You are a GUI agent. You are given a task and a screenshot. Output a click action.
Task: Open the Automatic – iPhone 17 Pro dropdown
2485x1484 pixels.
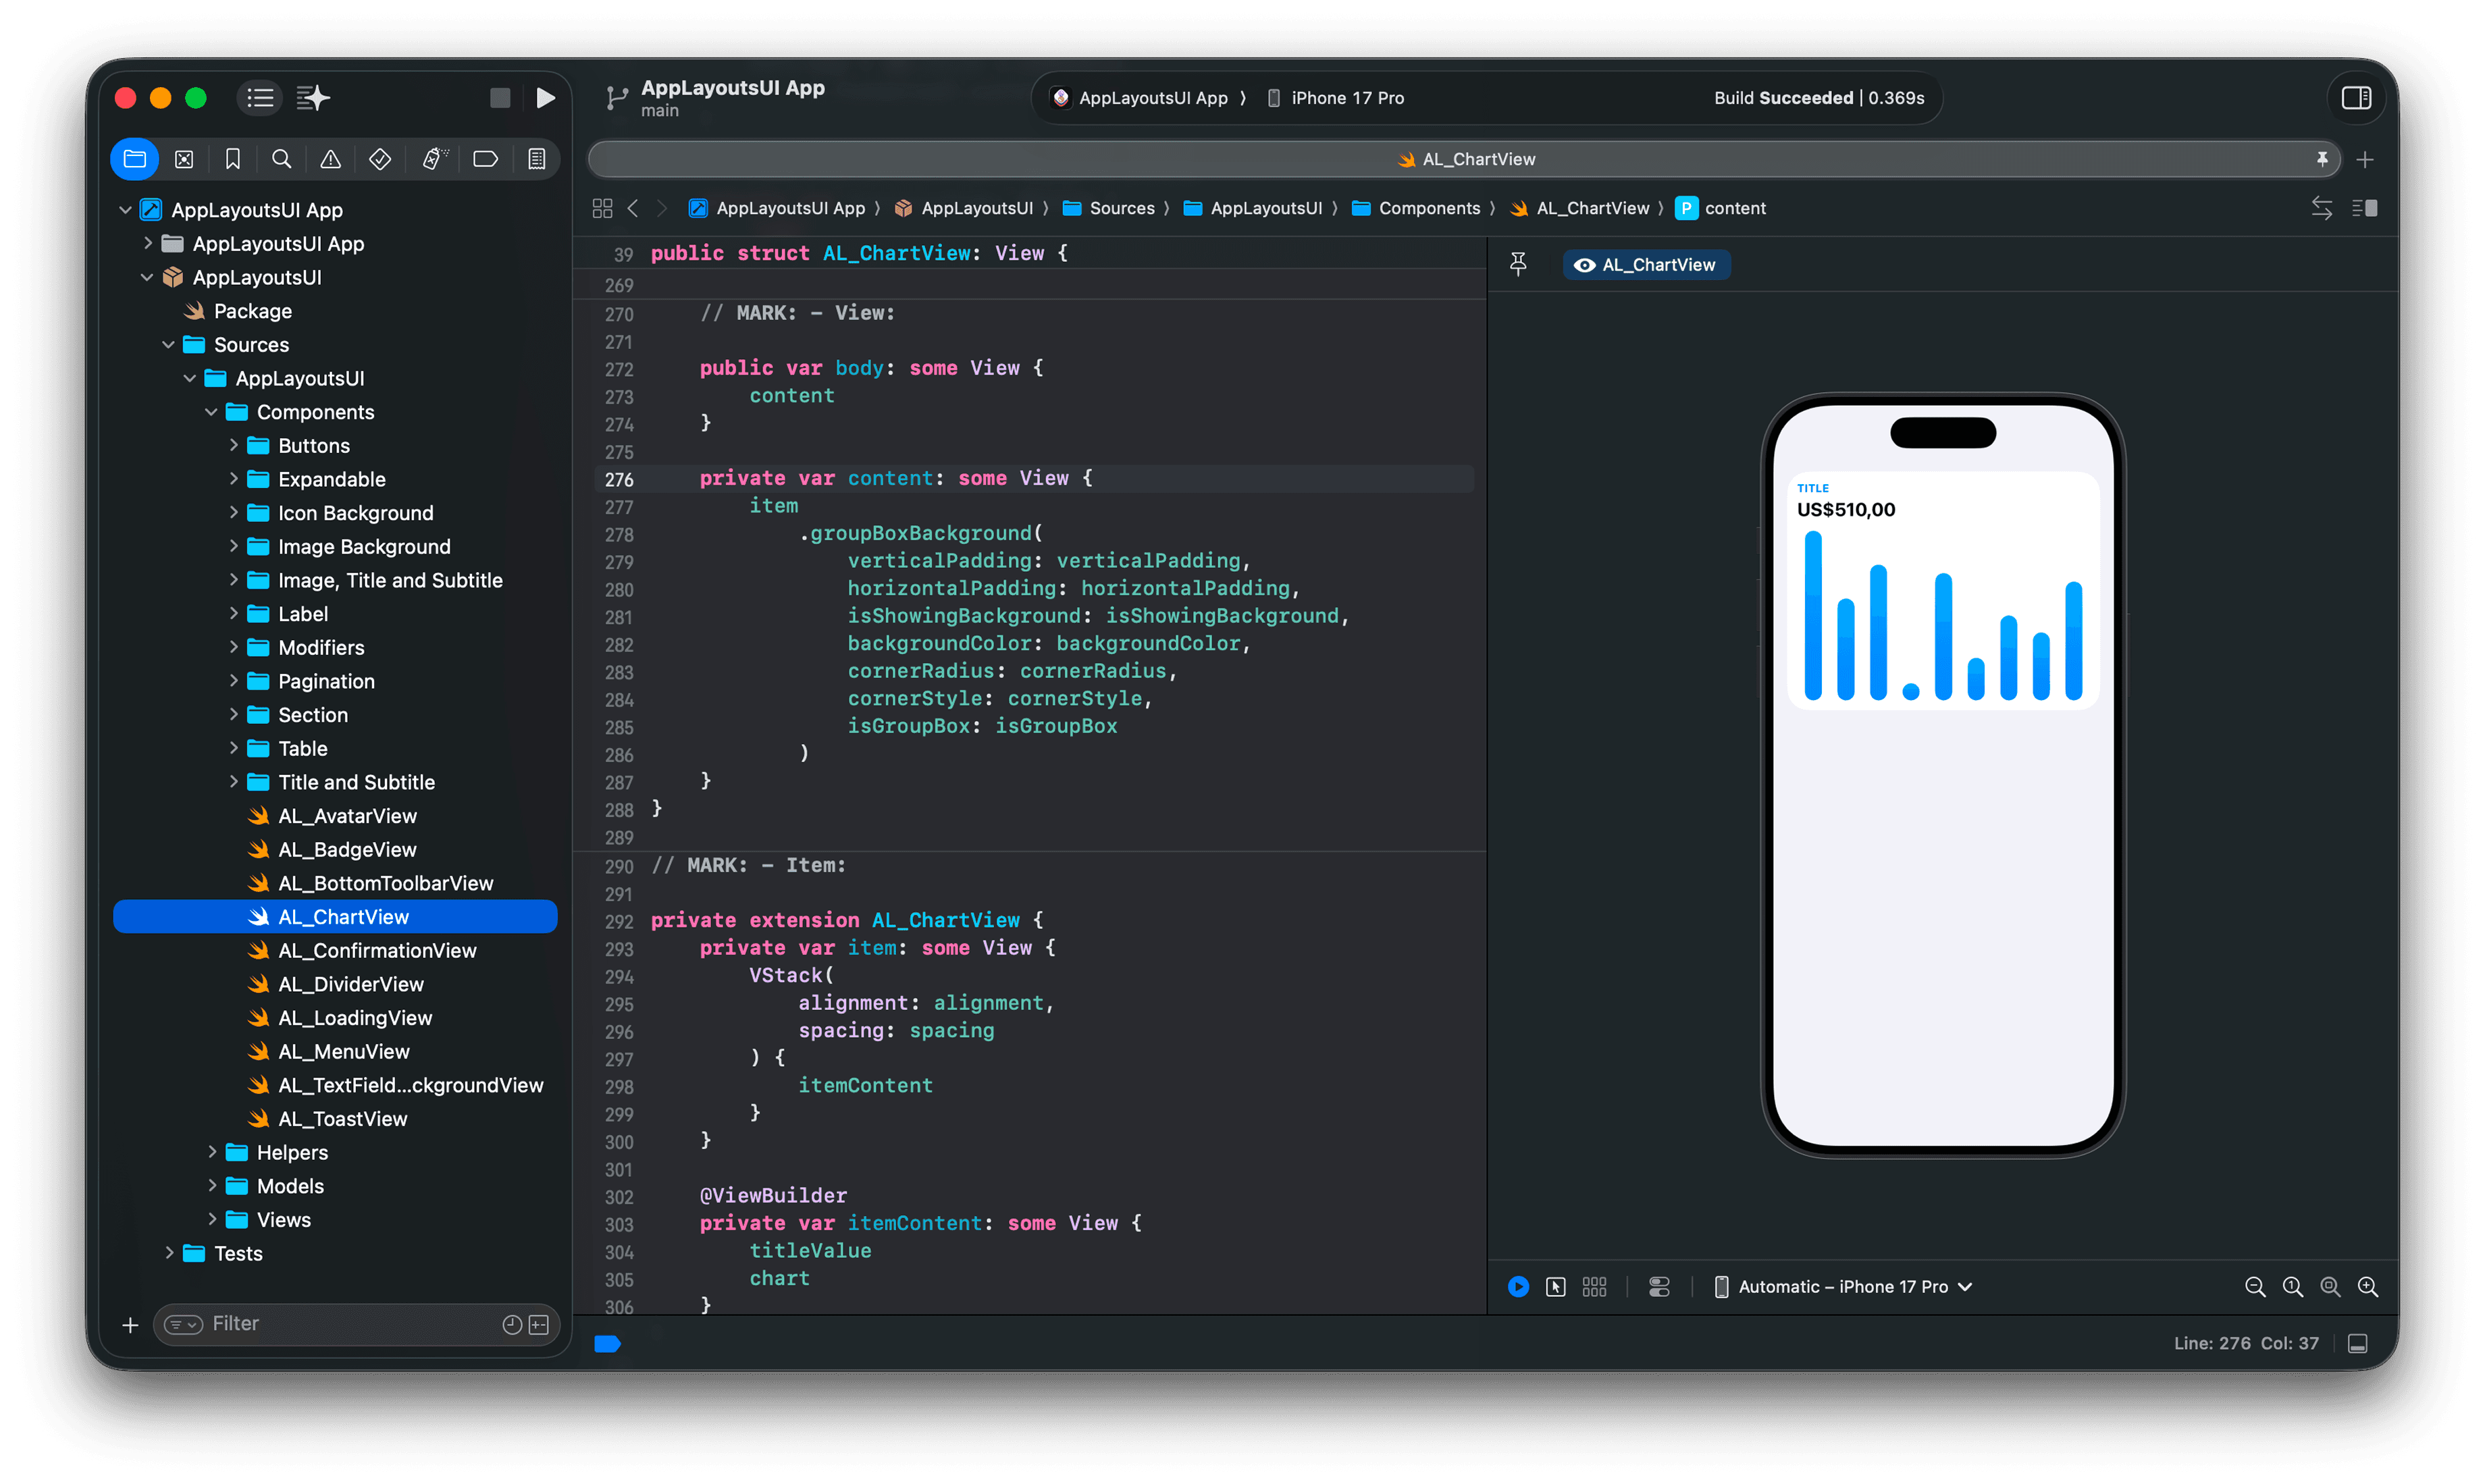1844,1287
